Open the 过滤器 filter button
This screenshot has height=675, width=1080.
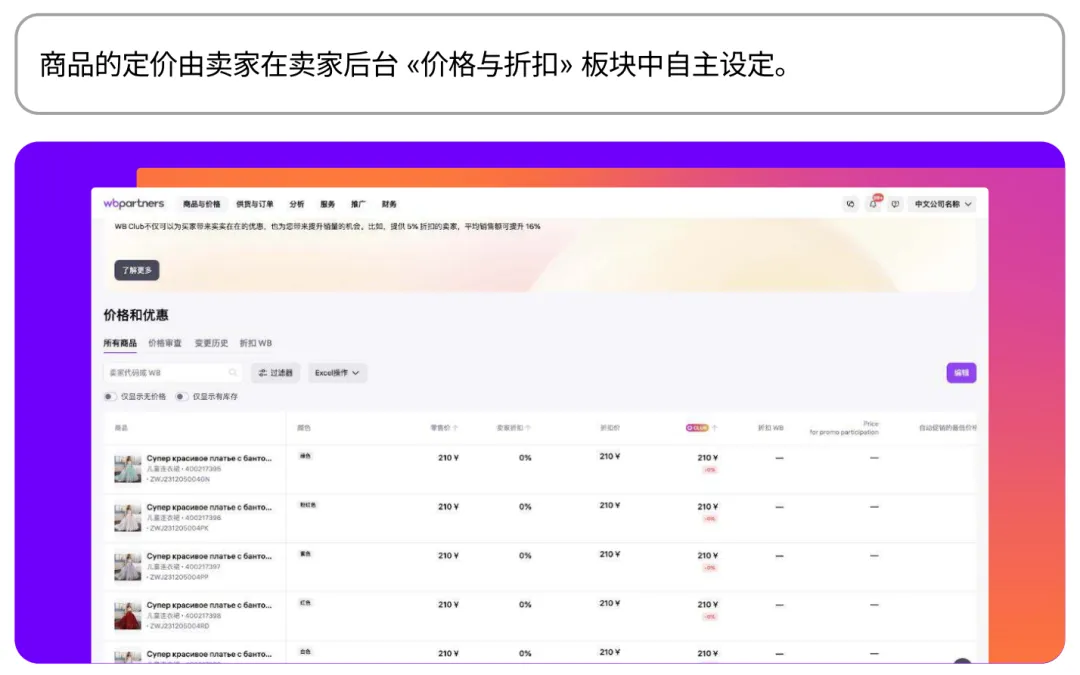[x=275, y=373]
